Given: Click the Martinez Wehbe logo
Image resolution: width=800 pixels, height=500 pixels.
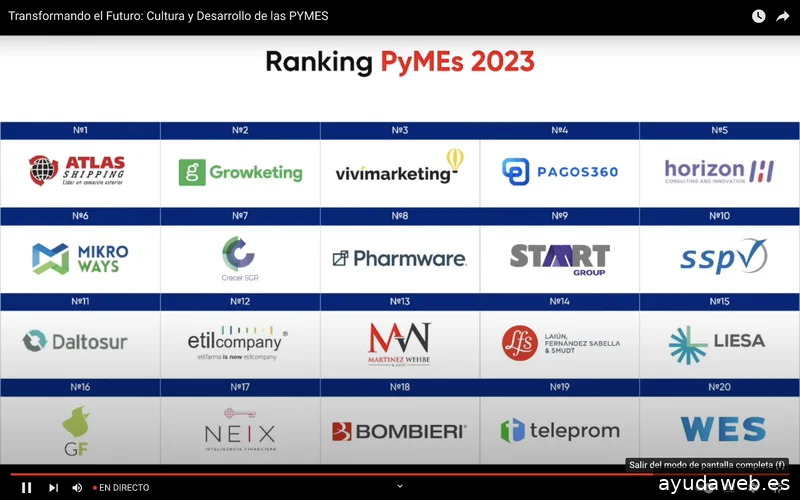Looking at the screenshot, I should [x=399, y=344].
